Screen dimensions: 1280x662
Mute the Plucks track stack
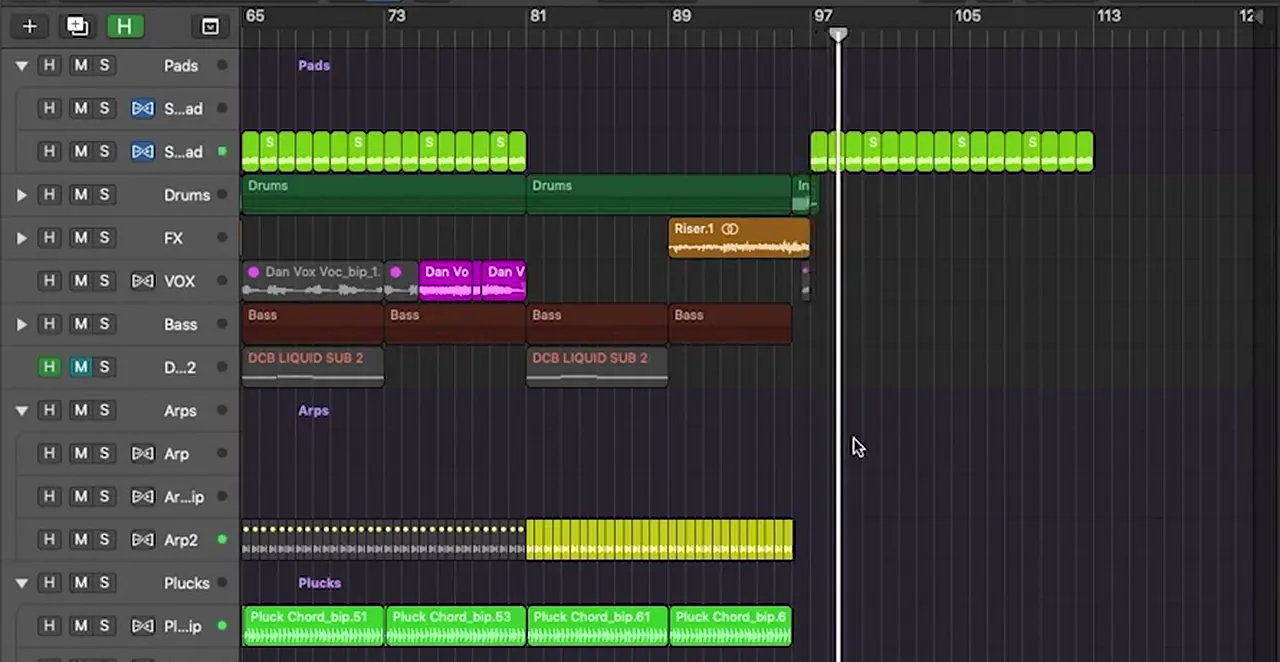pos(80,583)
